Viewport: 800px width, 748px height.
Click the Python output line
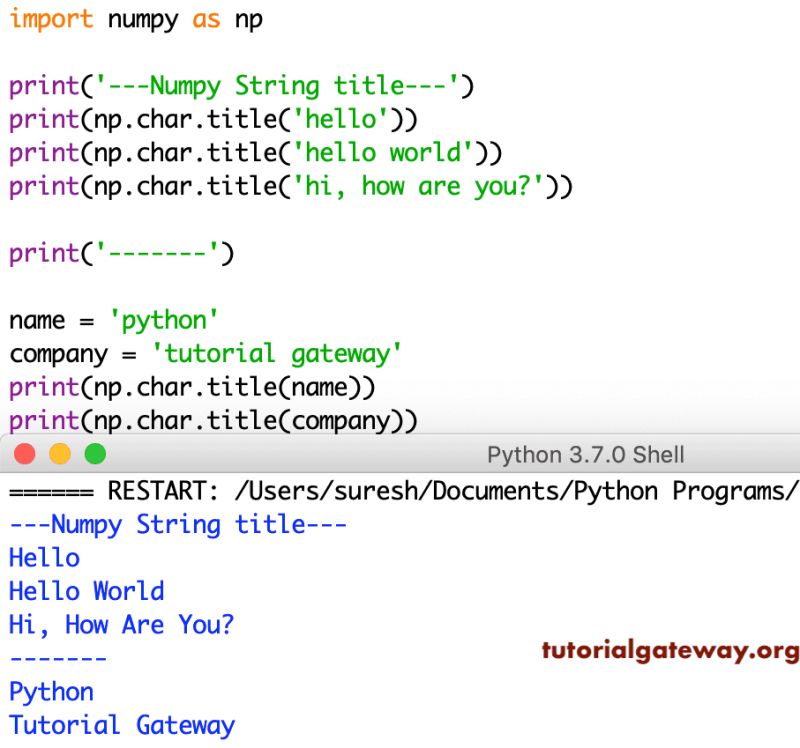50,691
